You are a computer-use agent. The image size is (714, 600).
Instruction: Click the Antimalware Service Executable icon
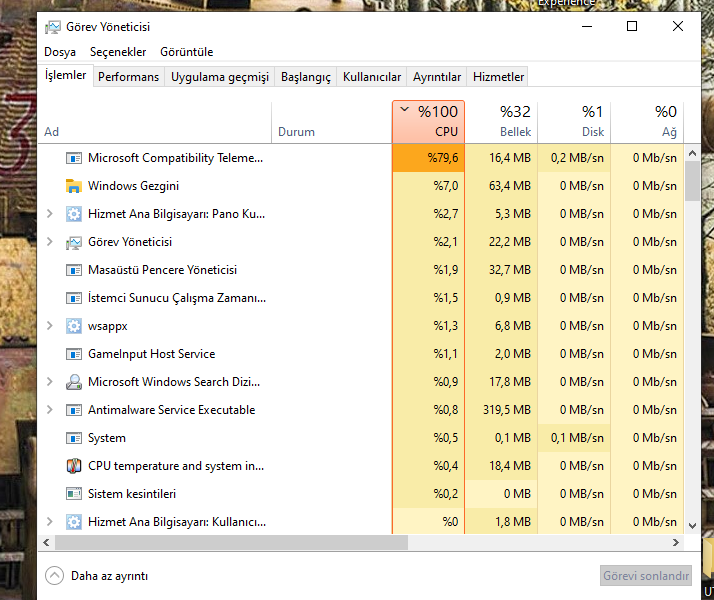[74, 410]
